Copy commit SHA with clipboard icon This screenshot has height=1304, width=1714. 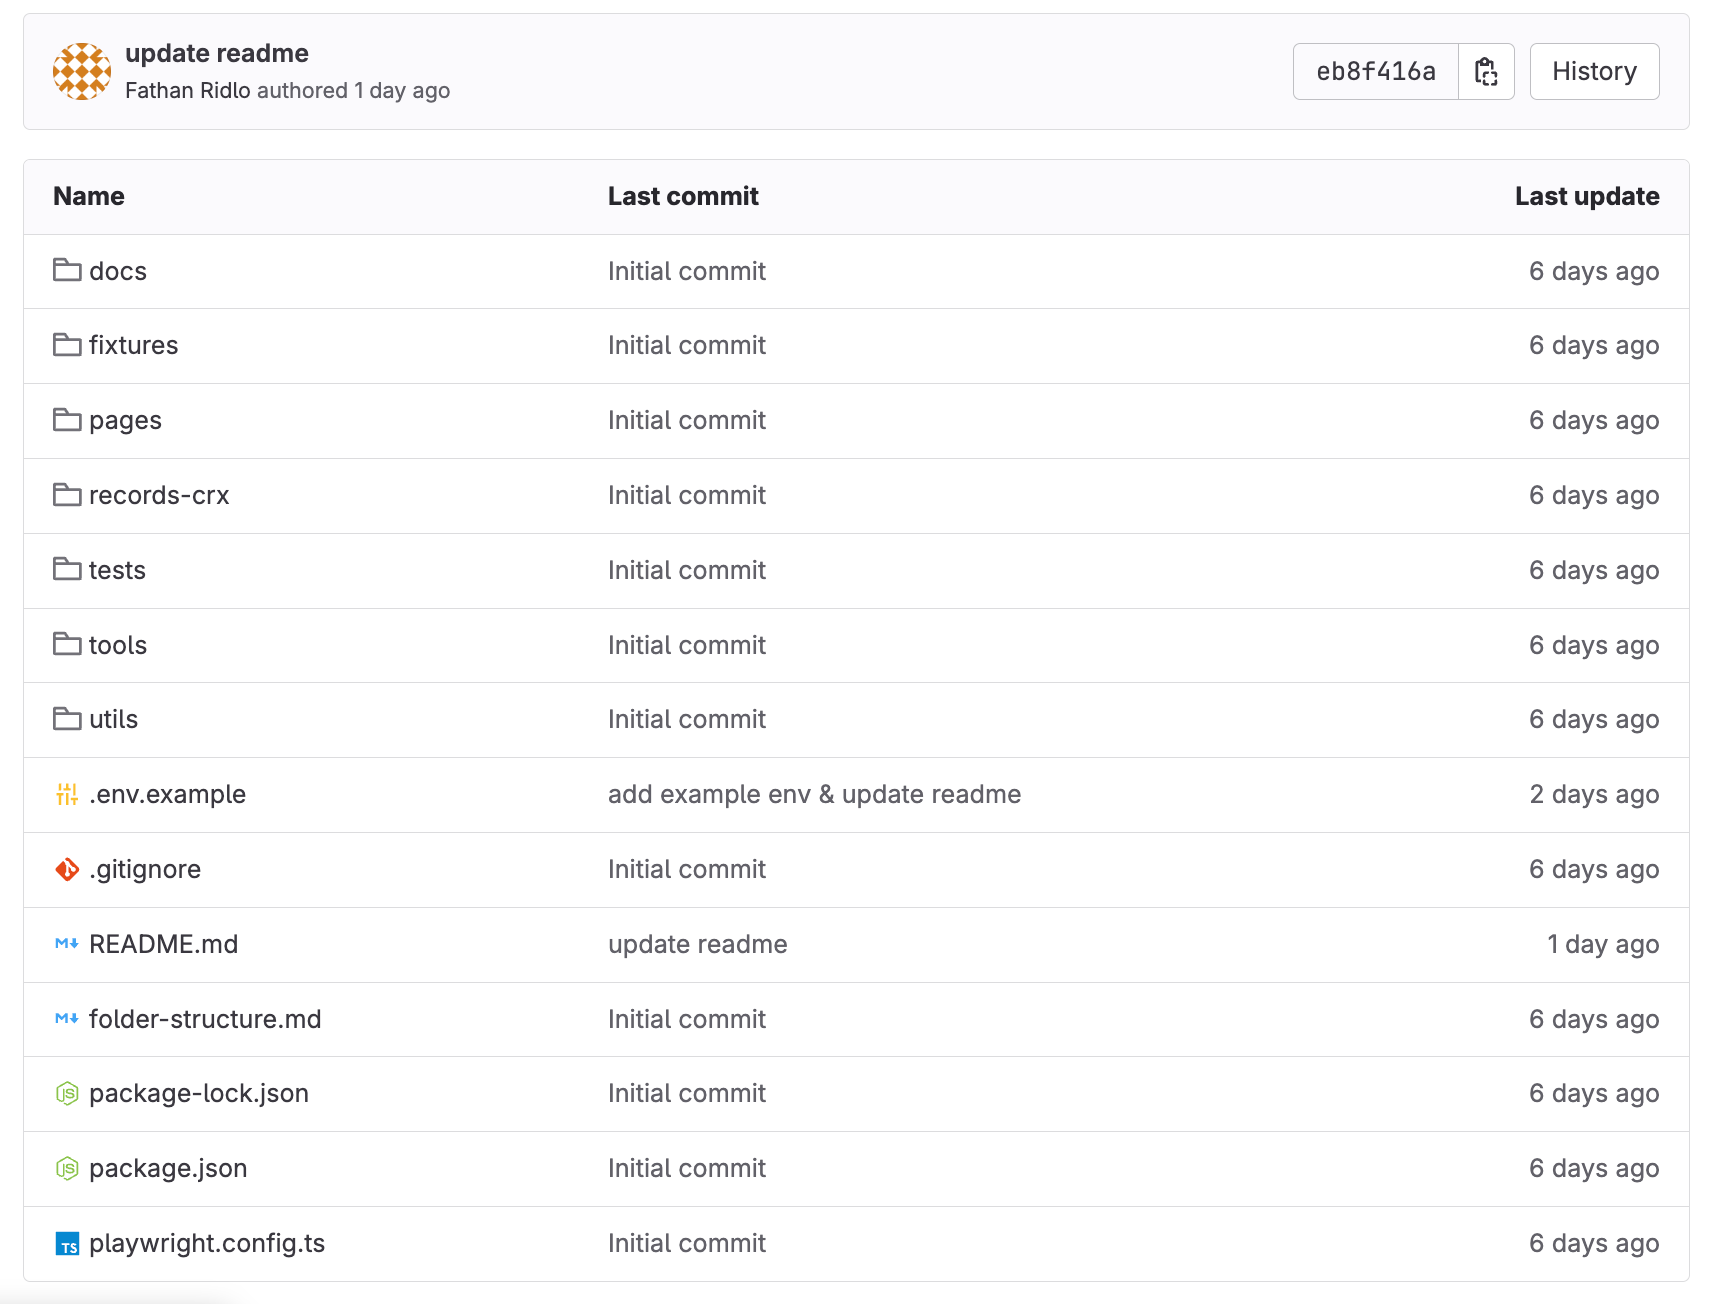coord(1486,72)
